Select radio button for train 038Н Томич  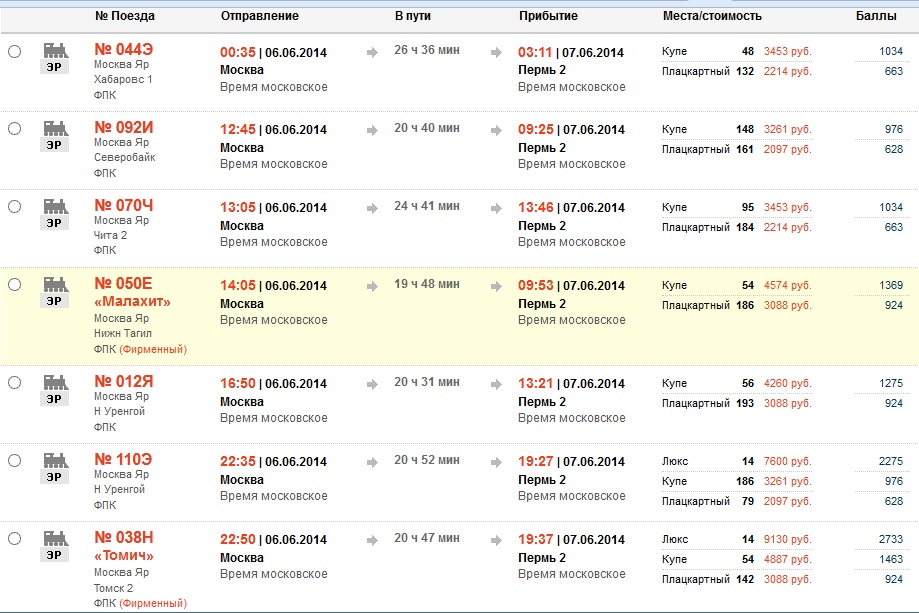pyautogui.click(x=14, y=539)
